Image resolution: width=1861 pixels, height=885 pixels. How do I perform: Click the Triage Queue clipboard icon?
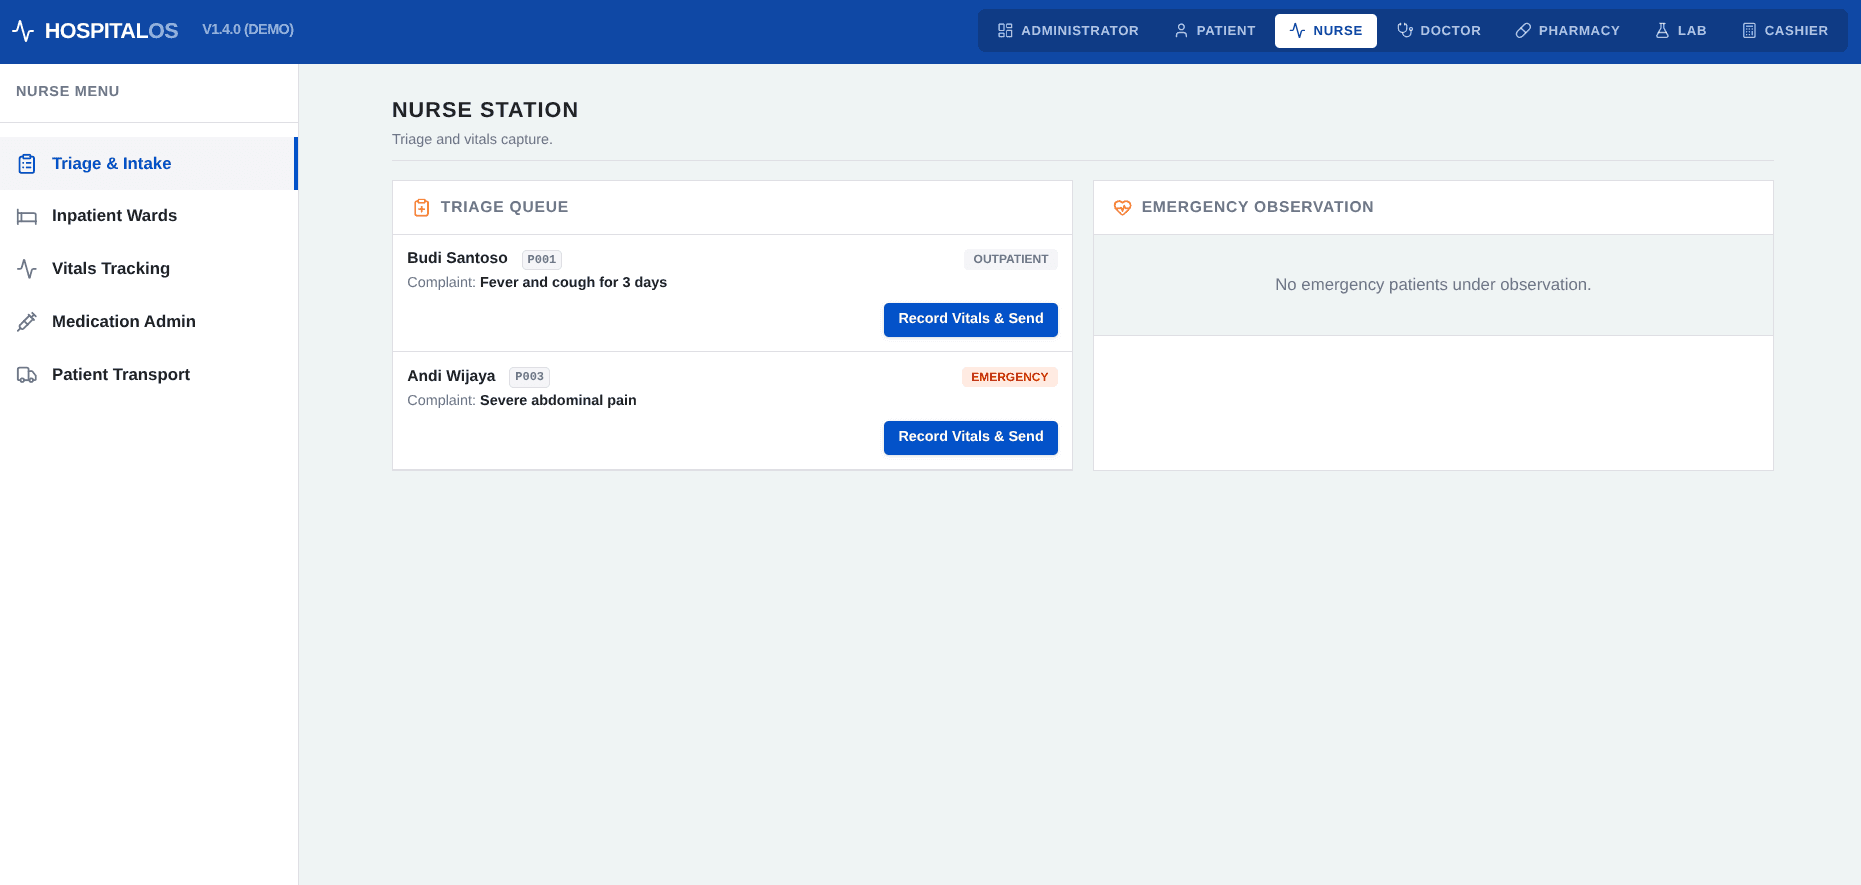coord(422,208)
